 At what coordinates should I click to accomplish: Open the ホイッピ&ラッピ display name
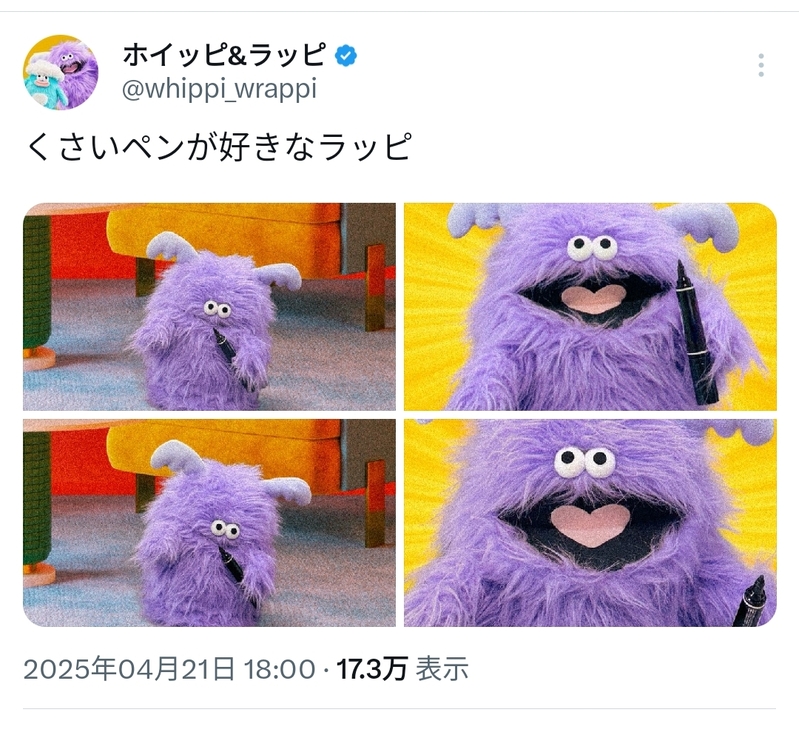[223, 55]
